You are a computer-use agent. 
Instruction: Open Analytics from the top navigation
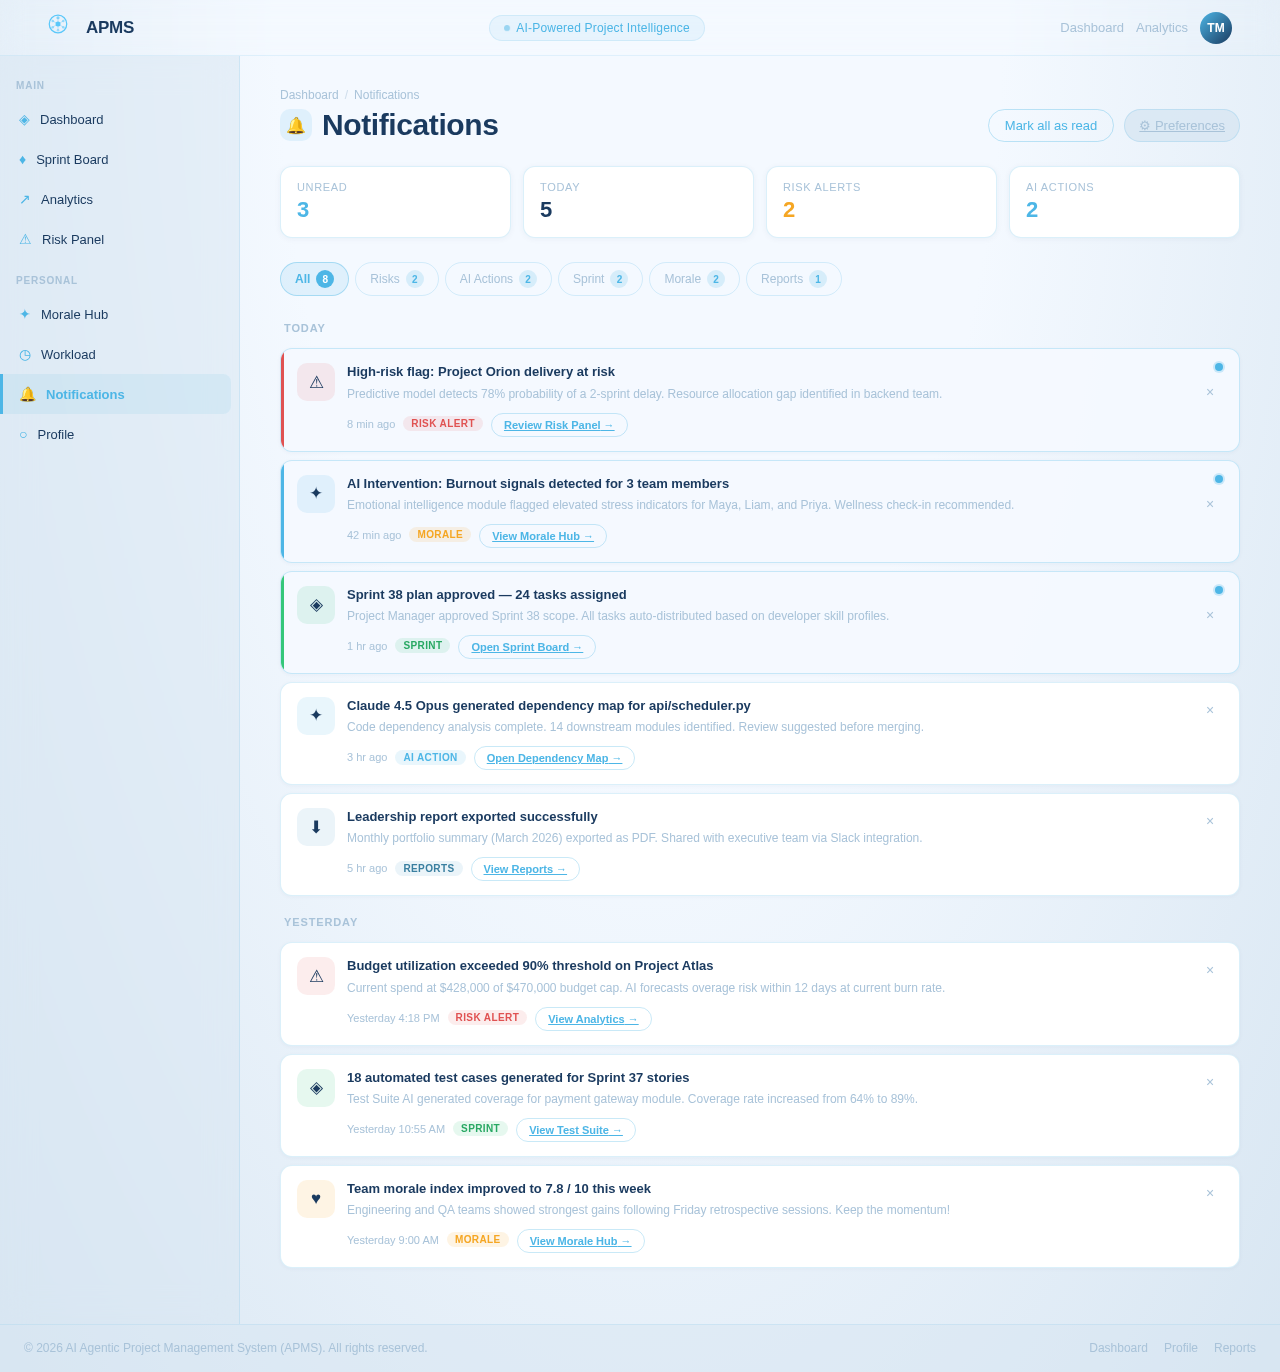tap(1161, 27)
